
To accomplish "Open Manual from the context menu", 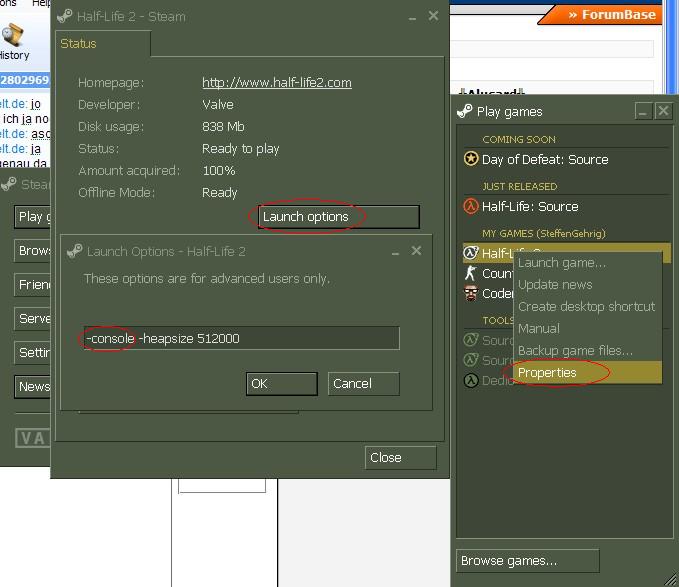I will point(587,329).
